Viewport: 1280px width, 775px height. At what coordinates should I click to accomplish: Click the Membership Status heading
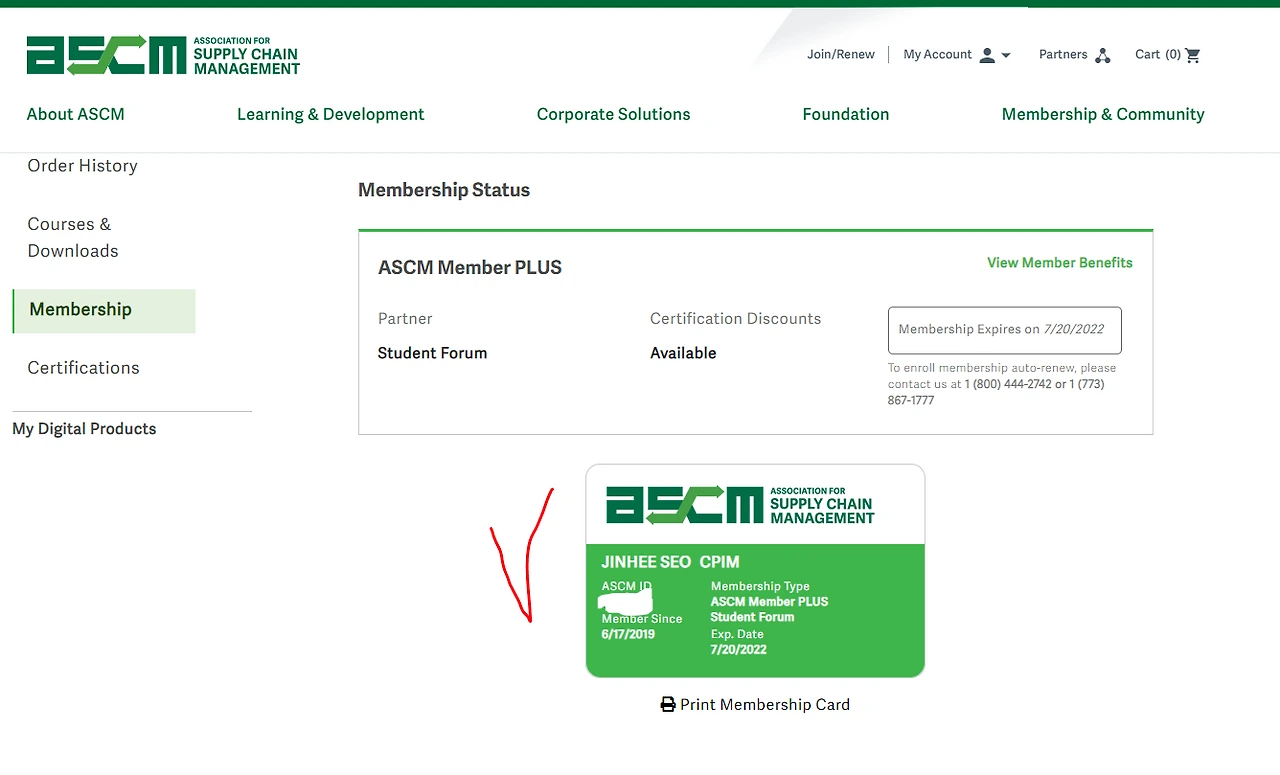pos(444,190)
